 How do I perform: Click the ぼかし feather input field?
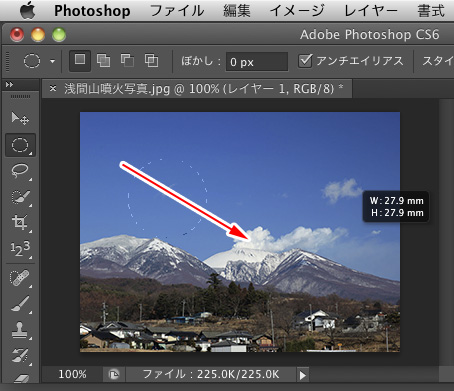(x=257, y=62)
